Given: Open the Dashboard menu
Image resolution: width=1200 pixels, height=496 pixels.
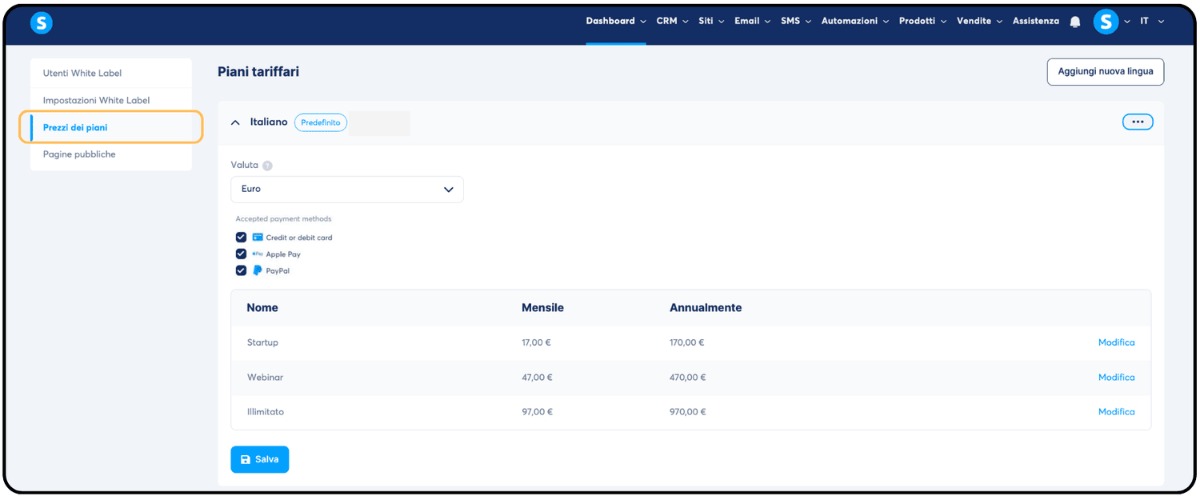Looking at the screenshot, I should point(616,21).
